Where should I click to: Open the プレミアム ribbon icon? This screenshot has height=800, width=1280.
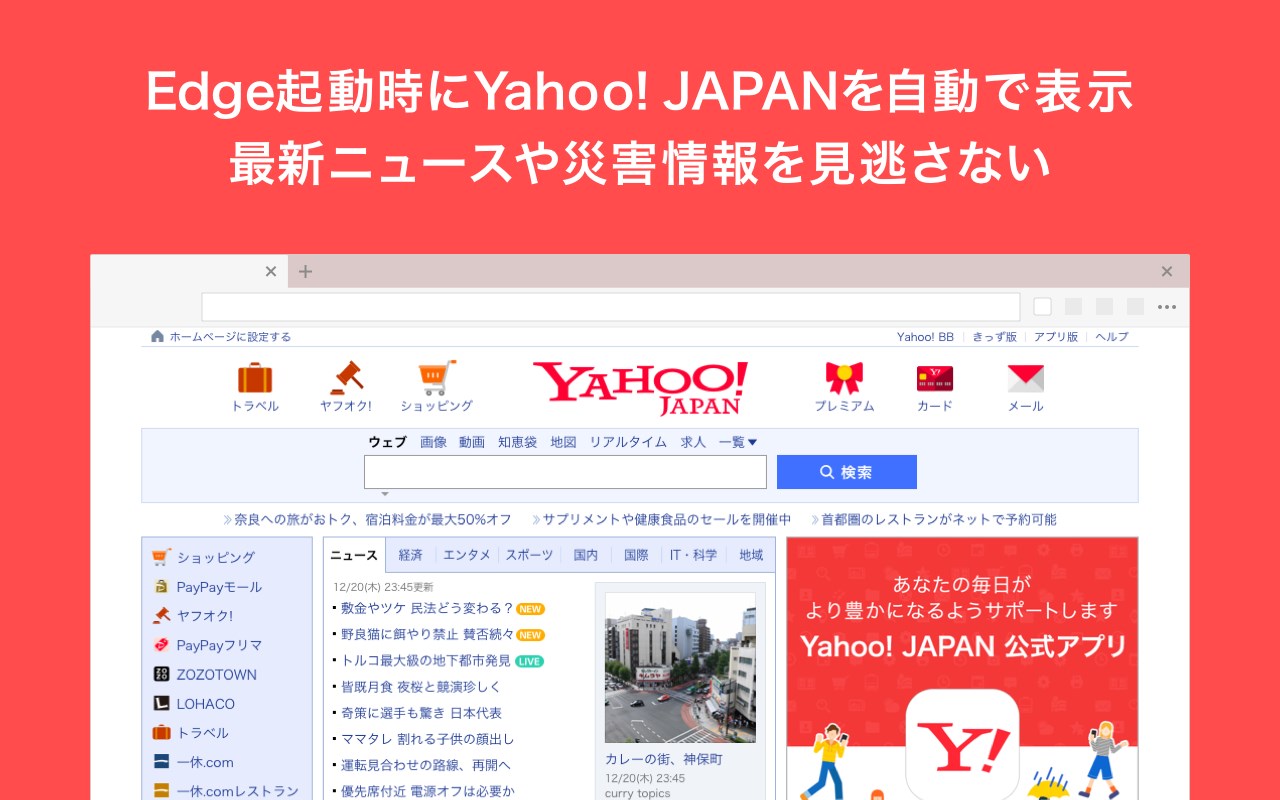point(844,378)
